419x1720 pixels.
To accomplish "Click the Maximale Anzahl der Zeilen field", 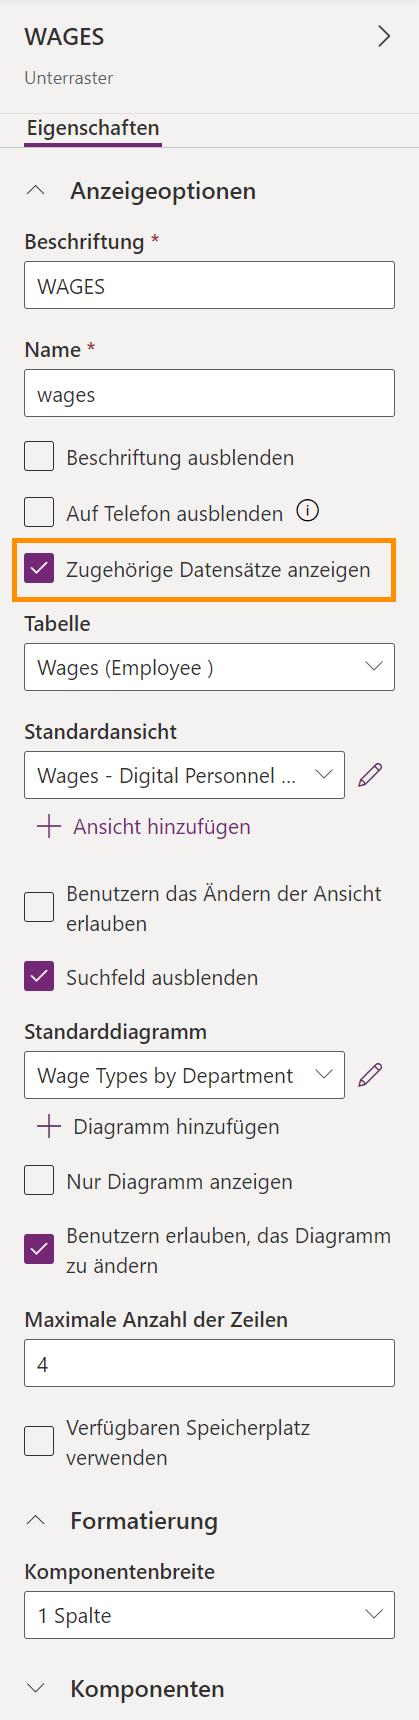I will tap(209, 1364).
